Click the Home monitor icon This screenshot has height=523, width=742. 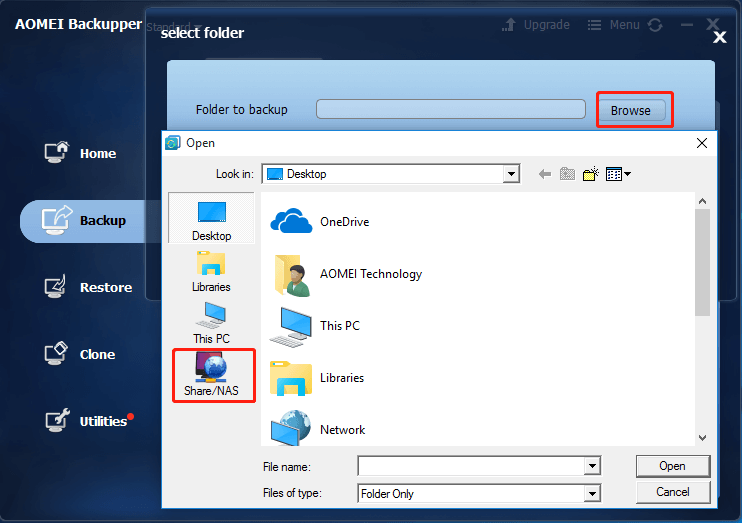[x=56, y=152]
